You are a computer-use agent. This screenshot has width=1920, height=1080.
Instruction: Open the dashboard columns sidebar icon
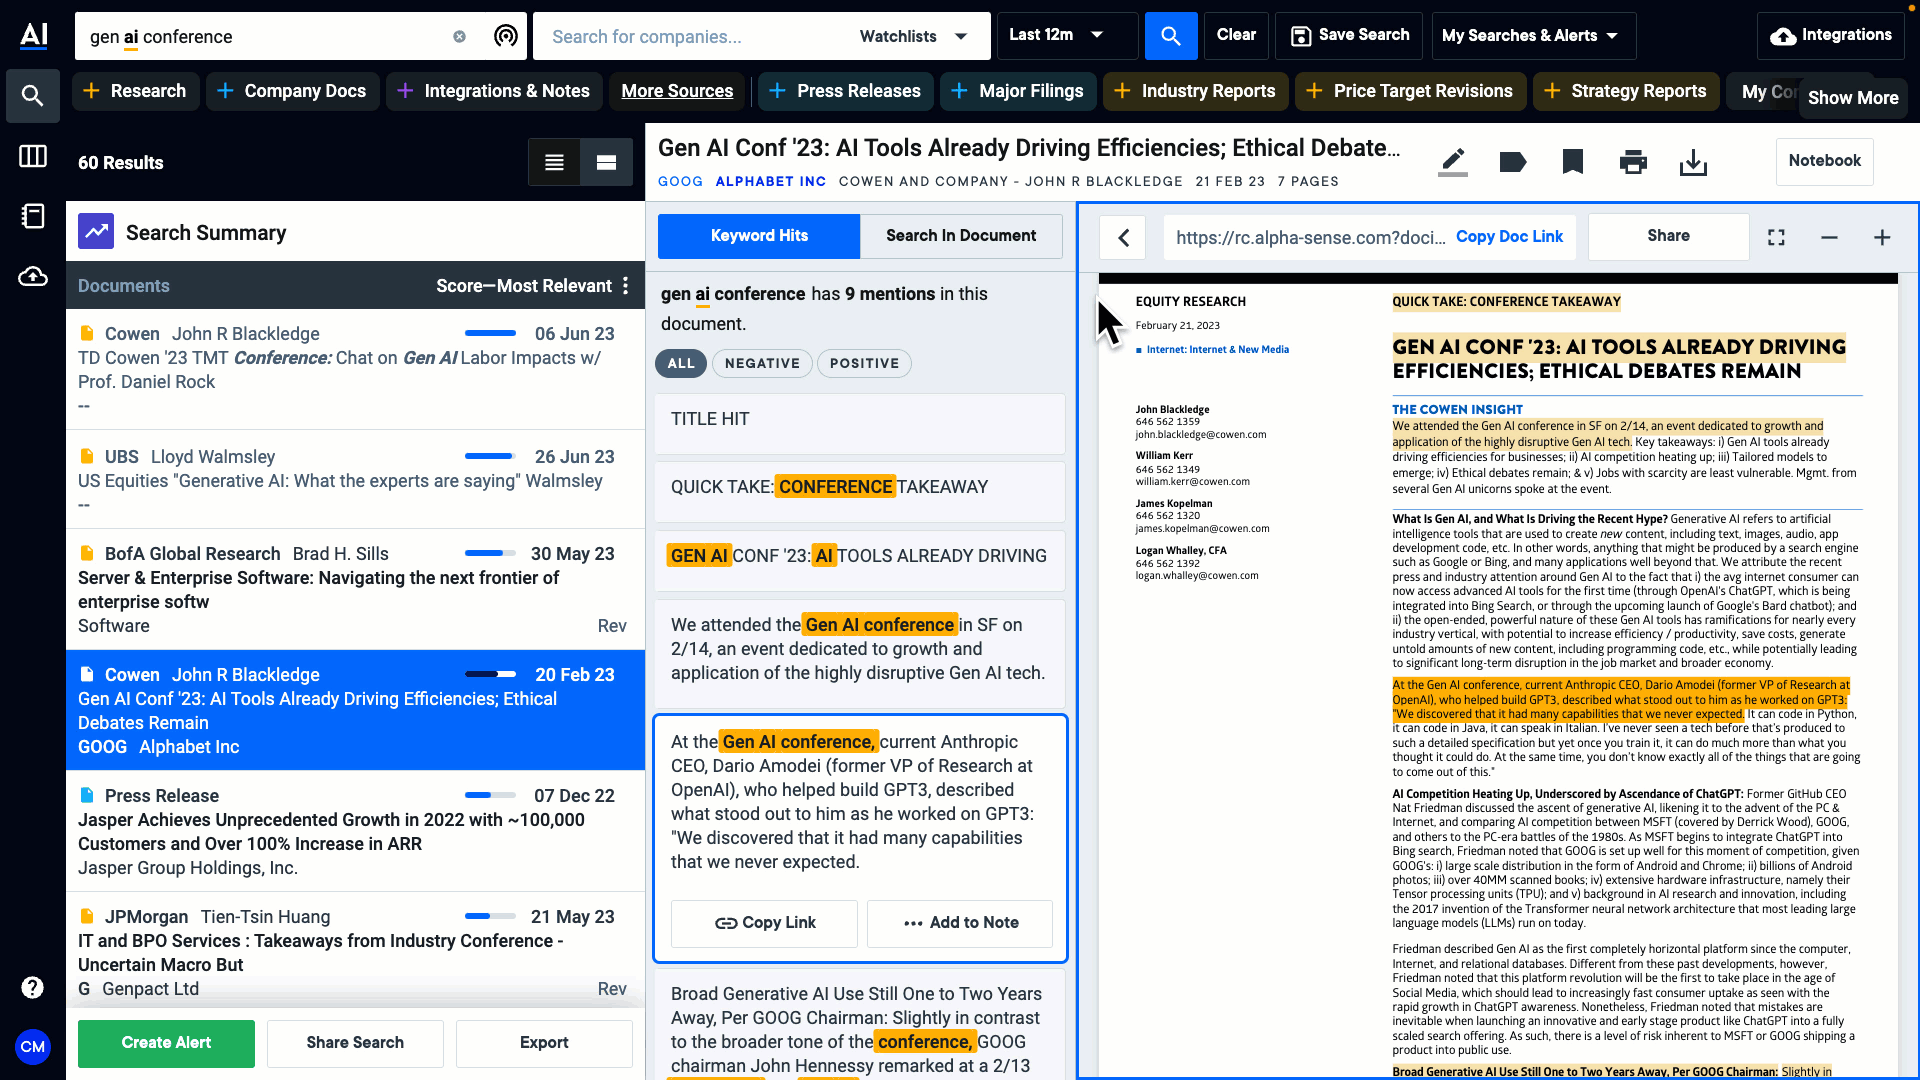[x=33, y=156]
